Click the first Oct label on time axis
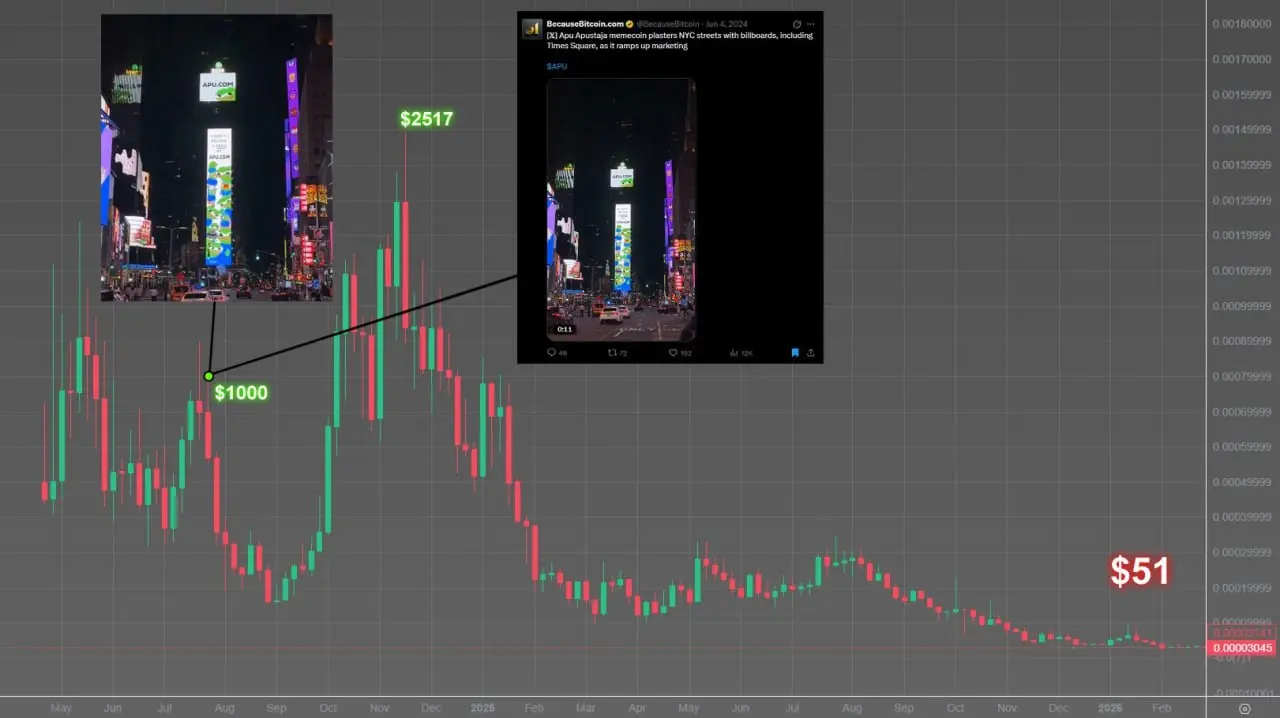Screen dimensions: 1280x718 (328, 708)
